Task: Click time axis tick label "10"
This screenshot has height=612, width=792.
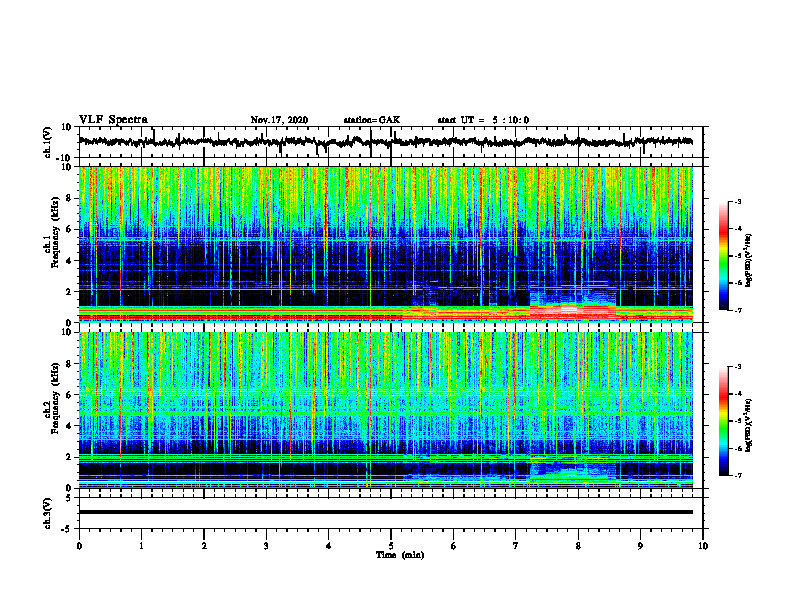Action: coord(703,546)
